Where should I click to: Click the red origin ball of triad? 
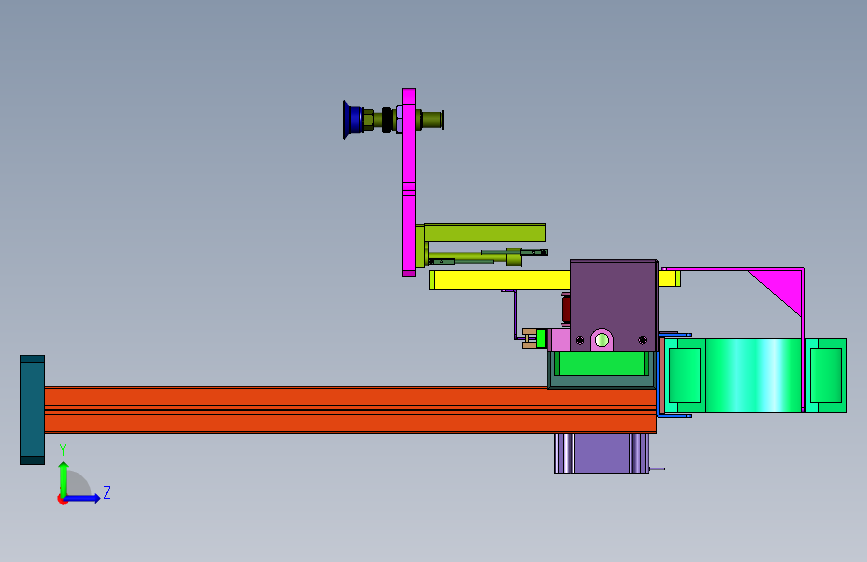(x=62, y=499)
